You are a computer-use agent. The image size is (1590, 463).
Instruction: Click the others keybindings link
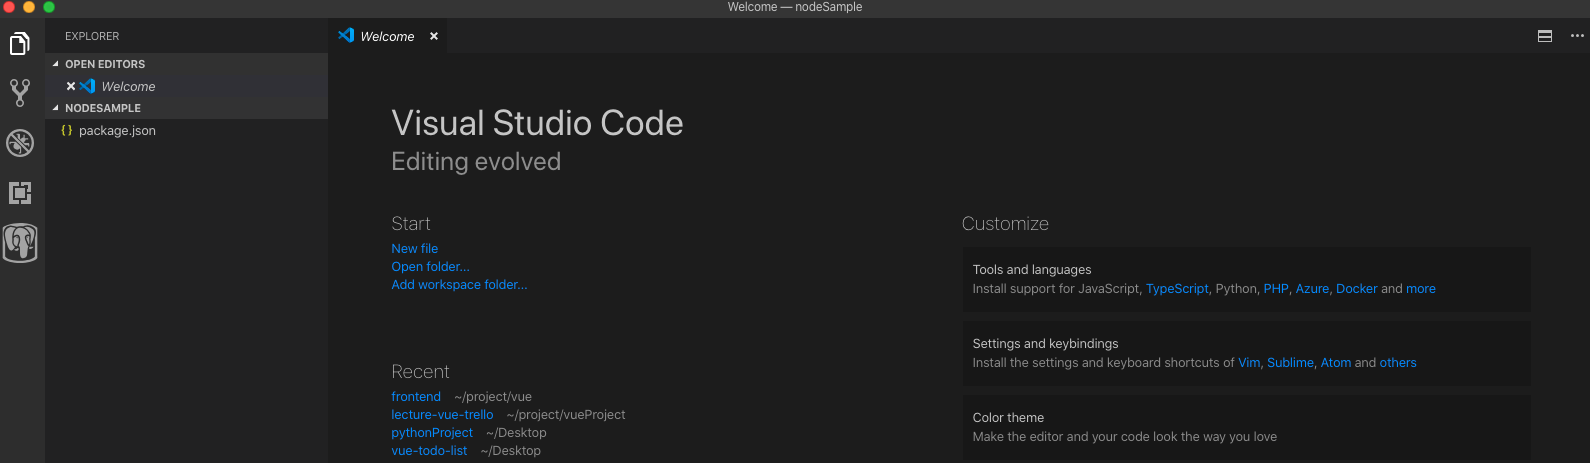1398,363
